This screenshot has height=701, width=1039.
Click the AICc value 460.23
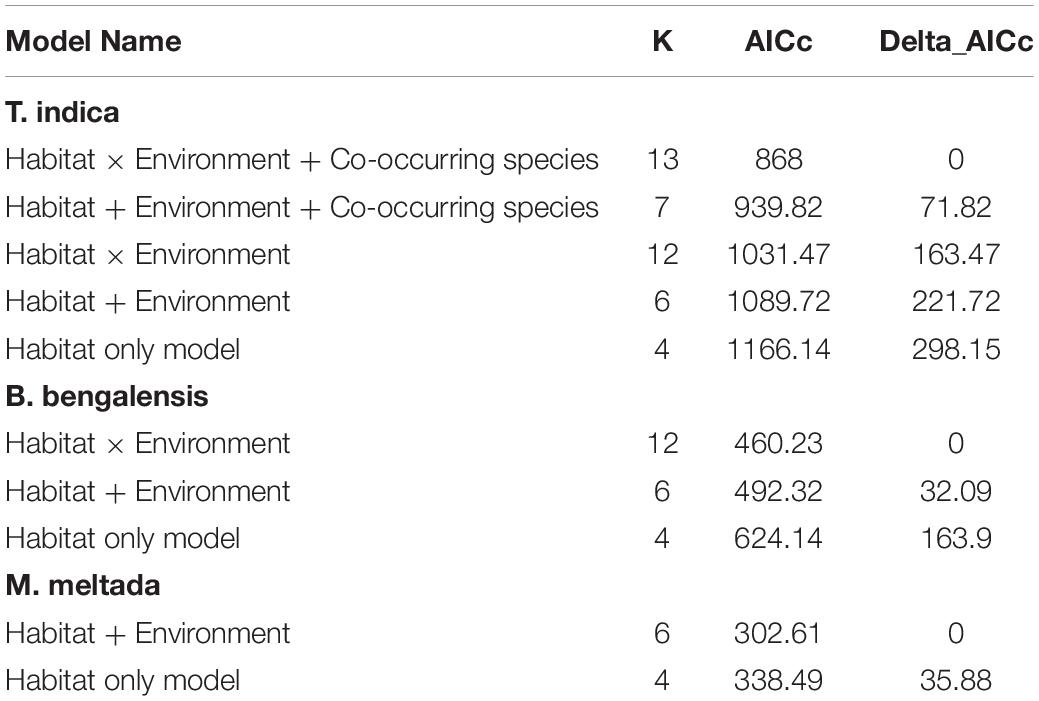click(779, 443)
